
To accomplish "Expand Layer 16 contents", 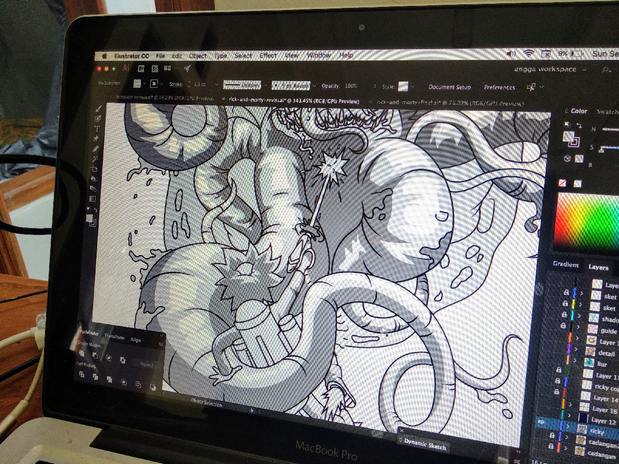I will coord(570,404).
